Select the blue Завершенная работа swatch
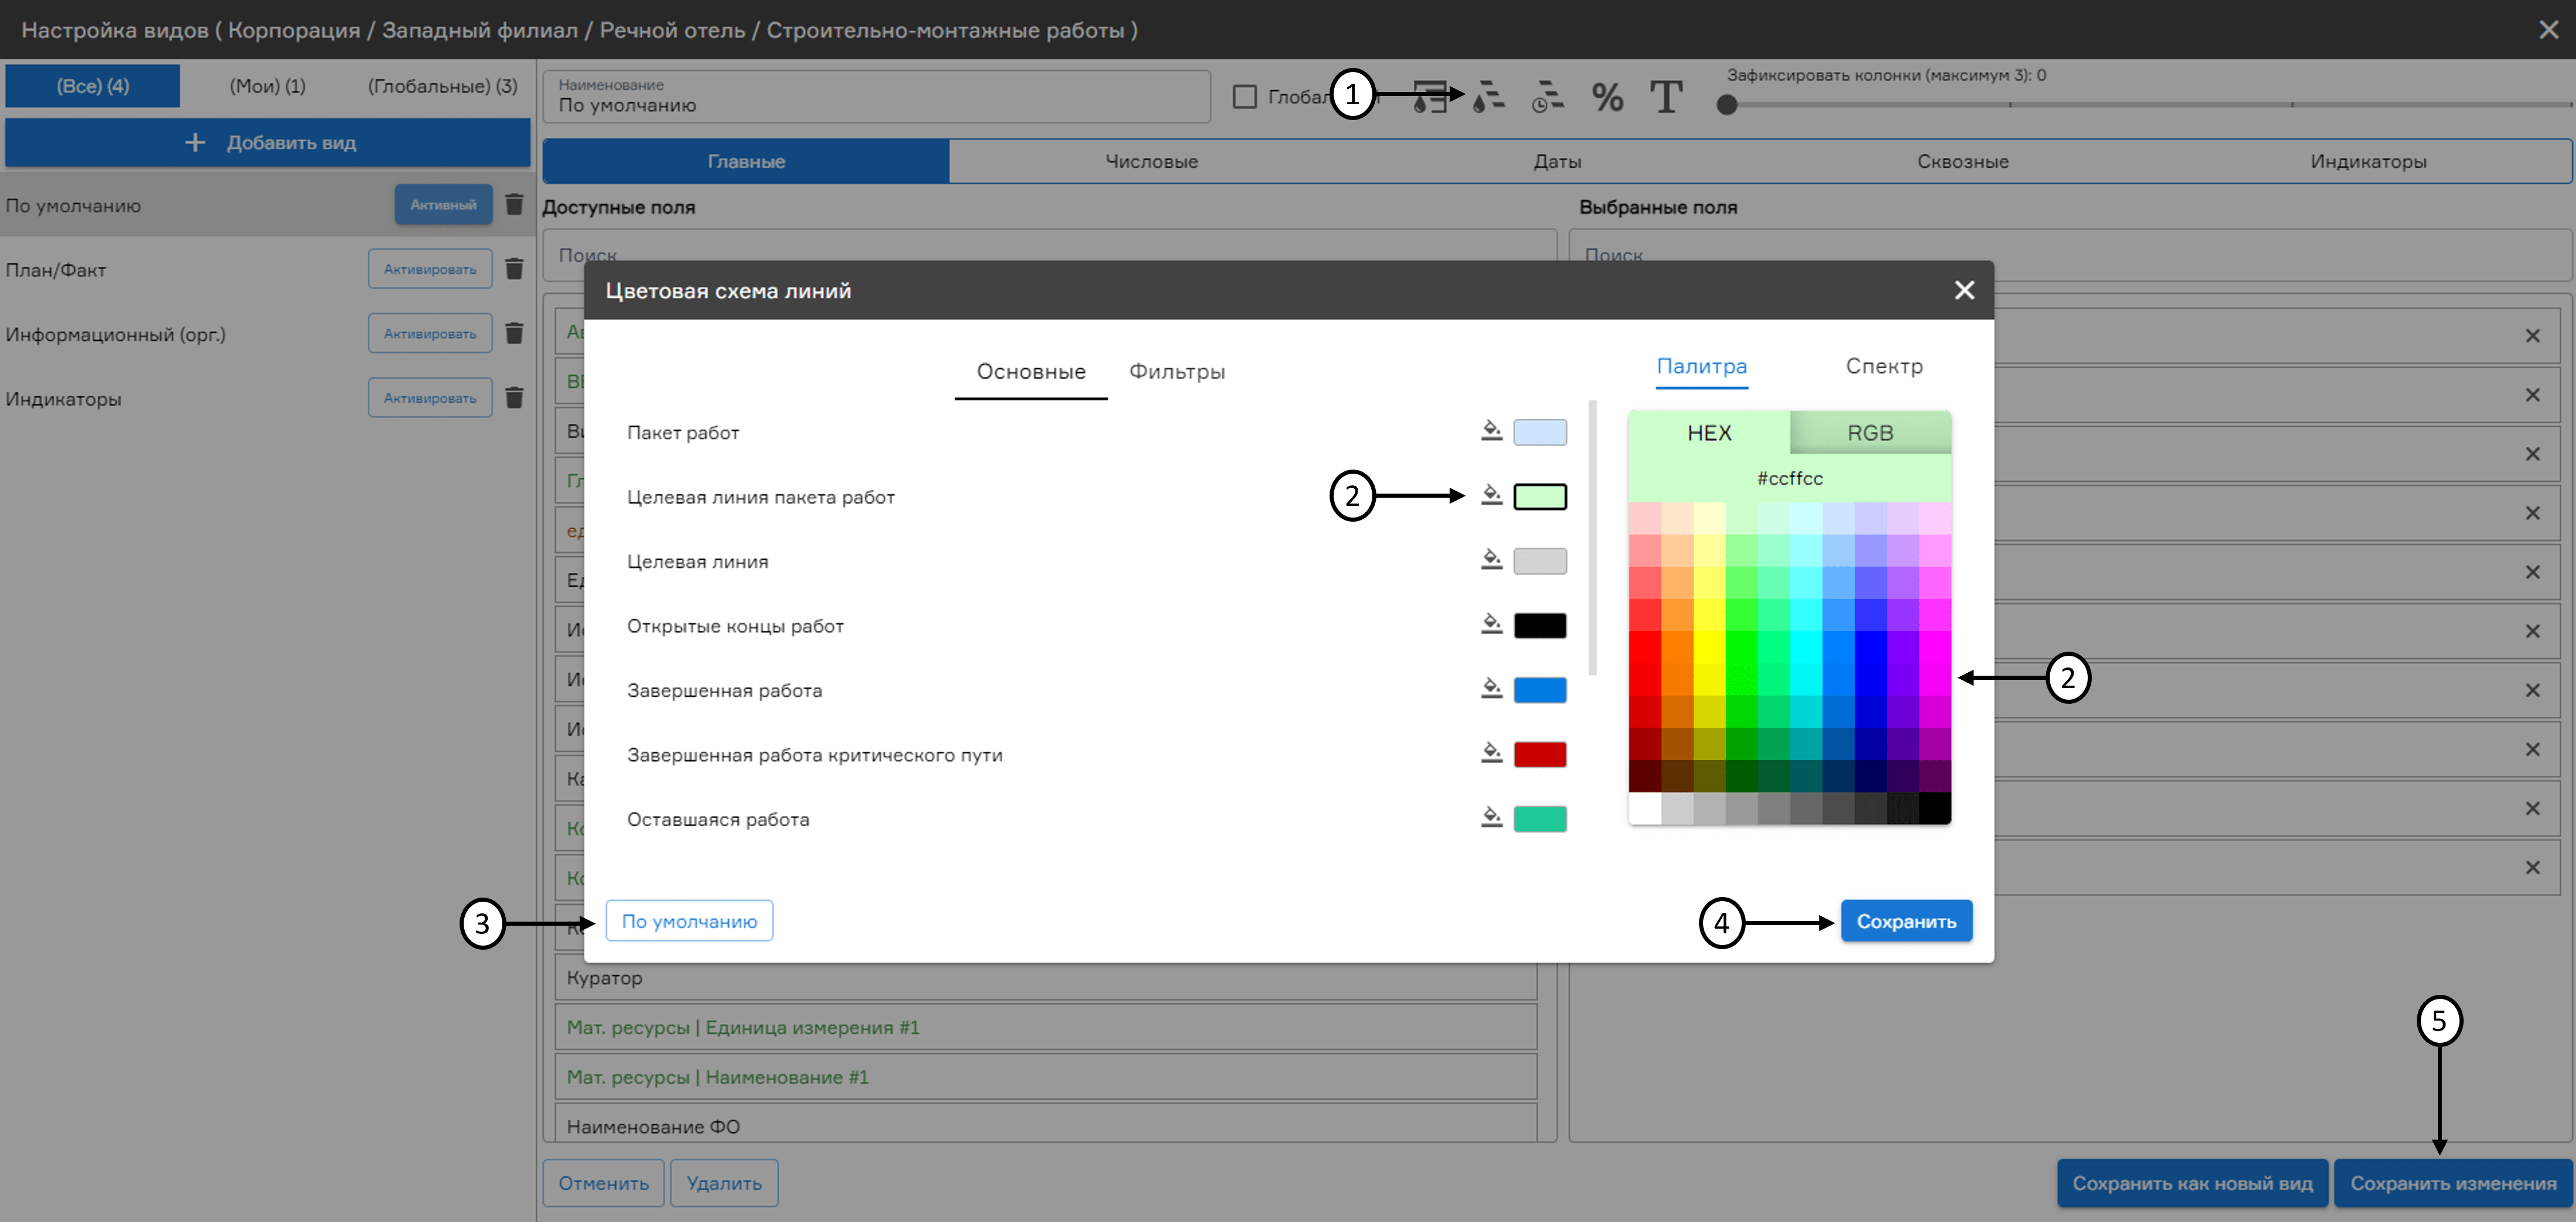The height and width of the screenshot is (1222, 2576). (1540, 690)
